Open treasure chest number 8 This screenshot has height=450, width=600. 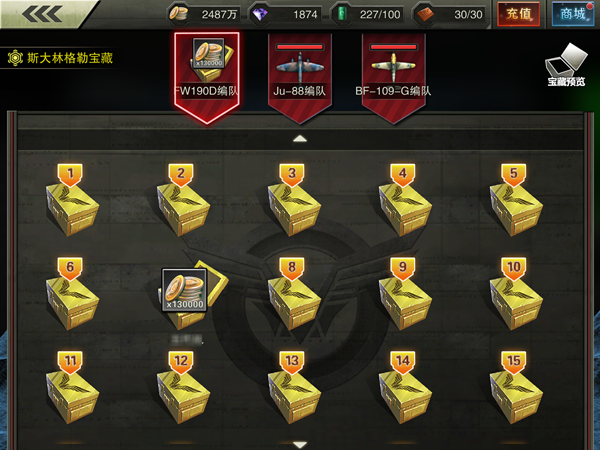294,294
